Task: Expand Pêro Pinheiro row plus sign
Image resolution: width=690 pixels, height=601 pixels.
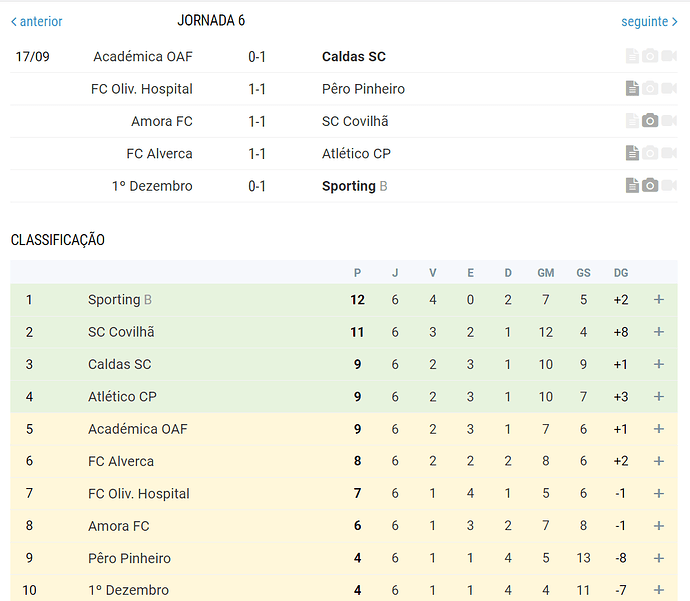Action: tap(659, 558)
